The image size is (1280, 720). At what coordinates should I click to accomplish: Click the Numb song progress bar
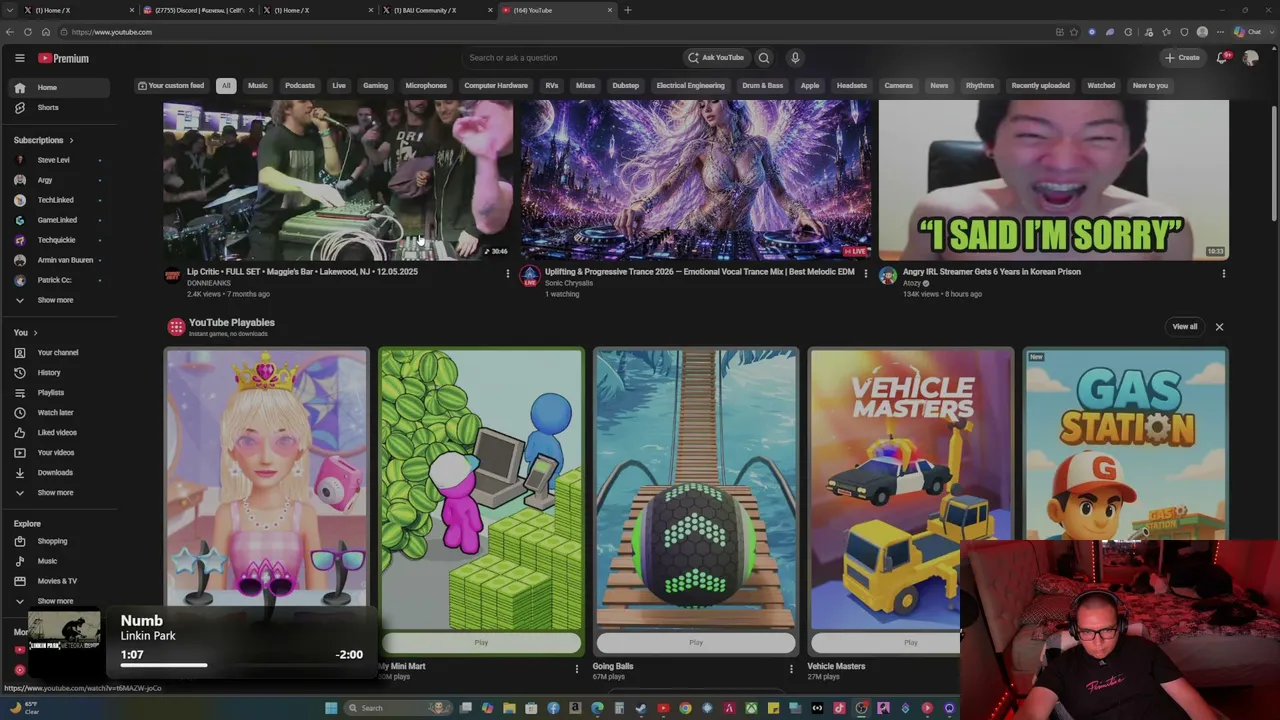click(x=241, y=665)
